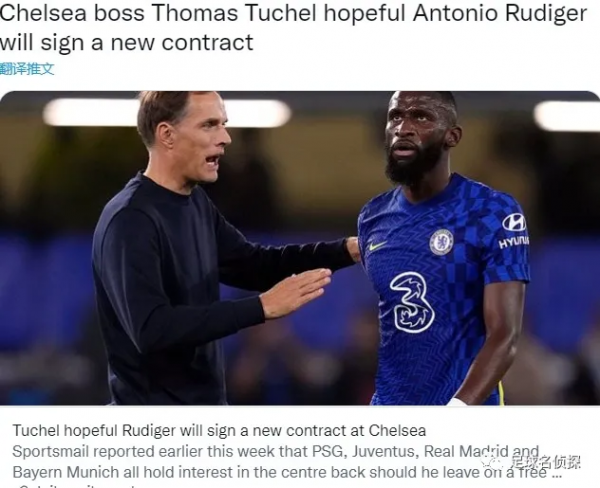Click the Three sponsor logo on the jersey
The width and height of the screenshot is (600, 488).
click(412, 302)
